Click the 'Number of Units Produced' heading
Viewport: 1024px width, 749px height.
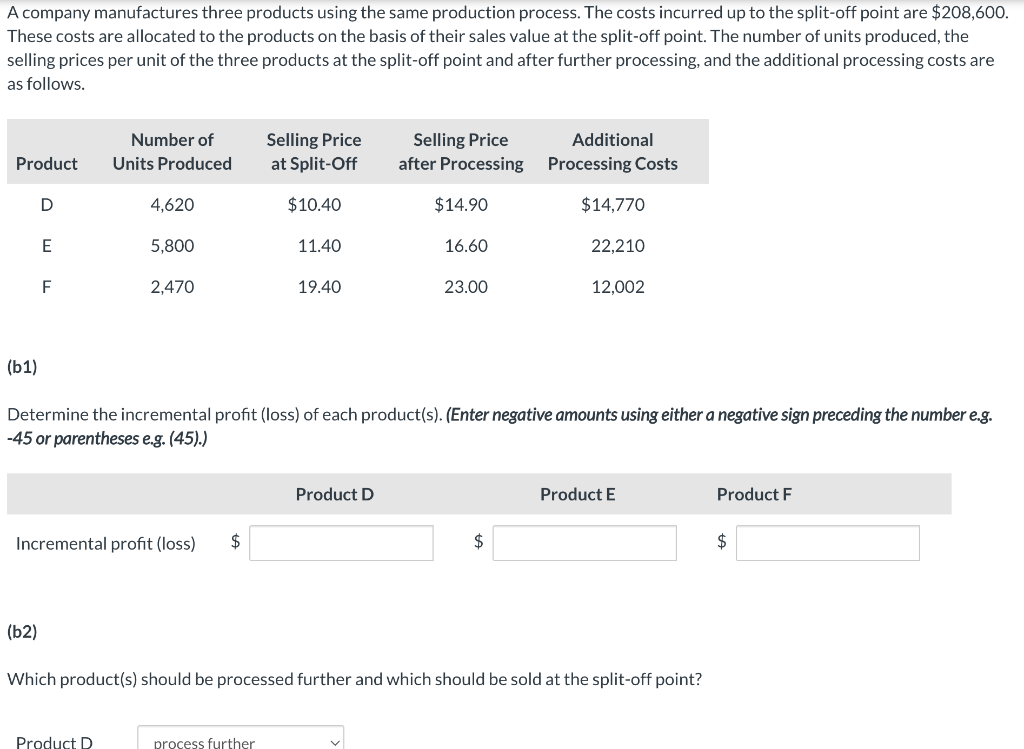172,151
